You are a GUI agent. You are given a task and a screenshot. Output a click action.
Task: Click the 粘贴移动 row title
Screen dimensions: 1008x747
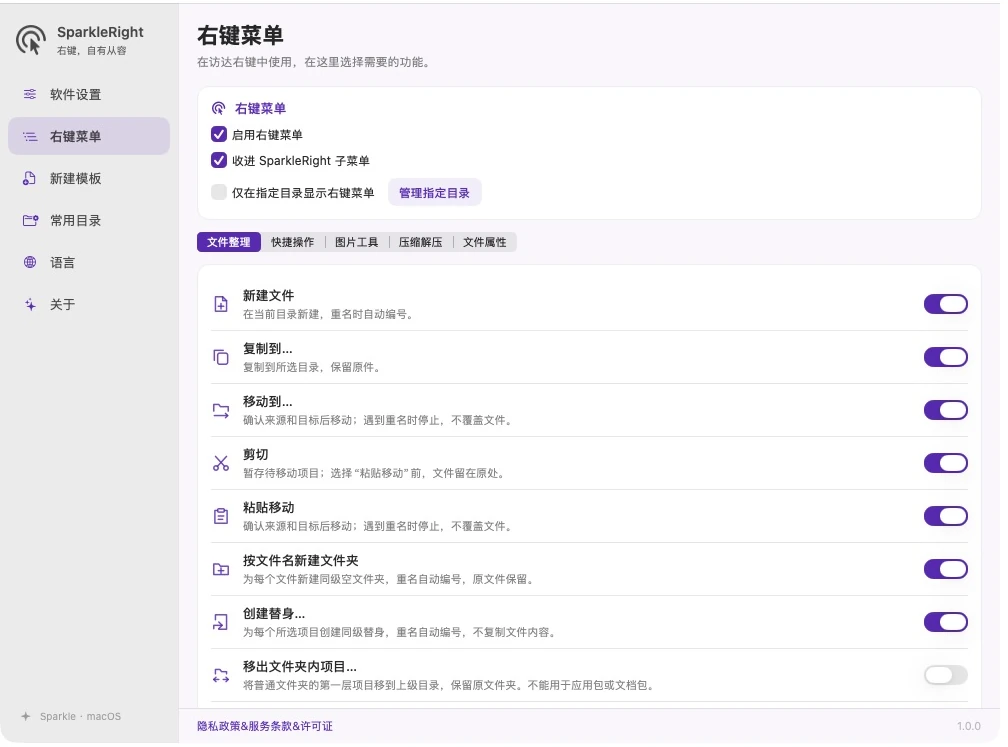pos(269,507)
